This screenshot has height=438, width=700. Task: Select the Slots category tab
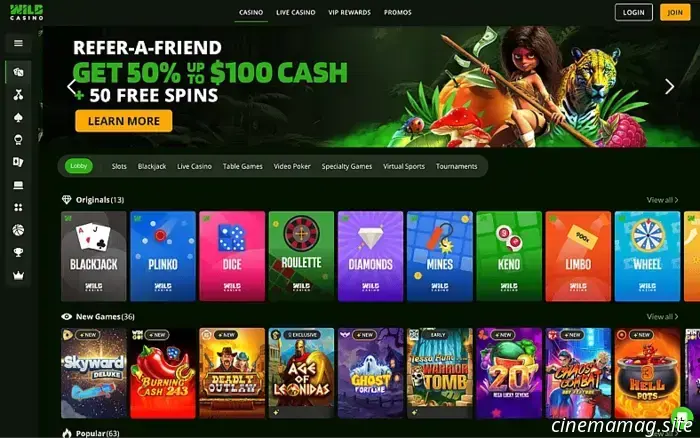119,166
